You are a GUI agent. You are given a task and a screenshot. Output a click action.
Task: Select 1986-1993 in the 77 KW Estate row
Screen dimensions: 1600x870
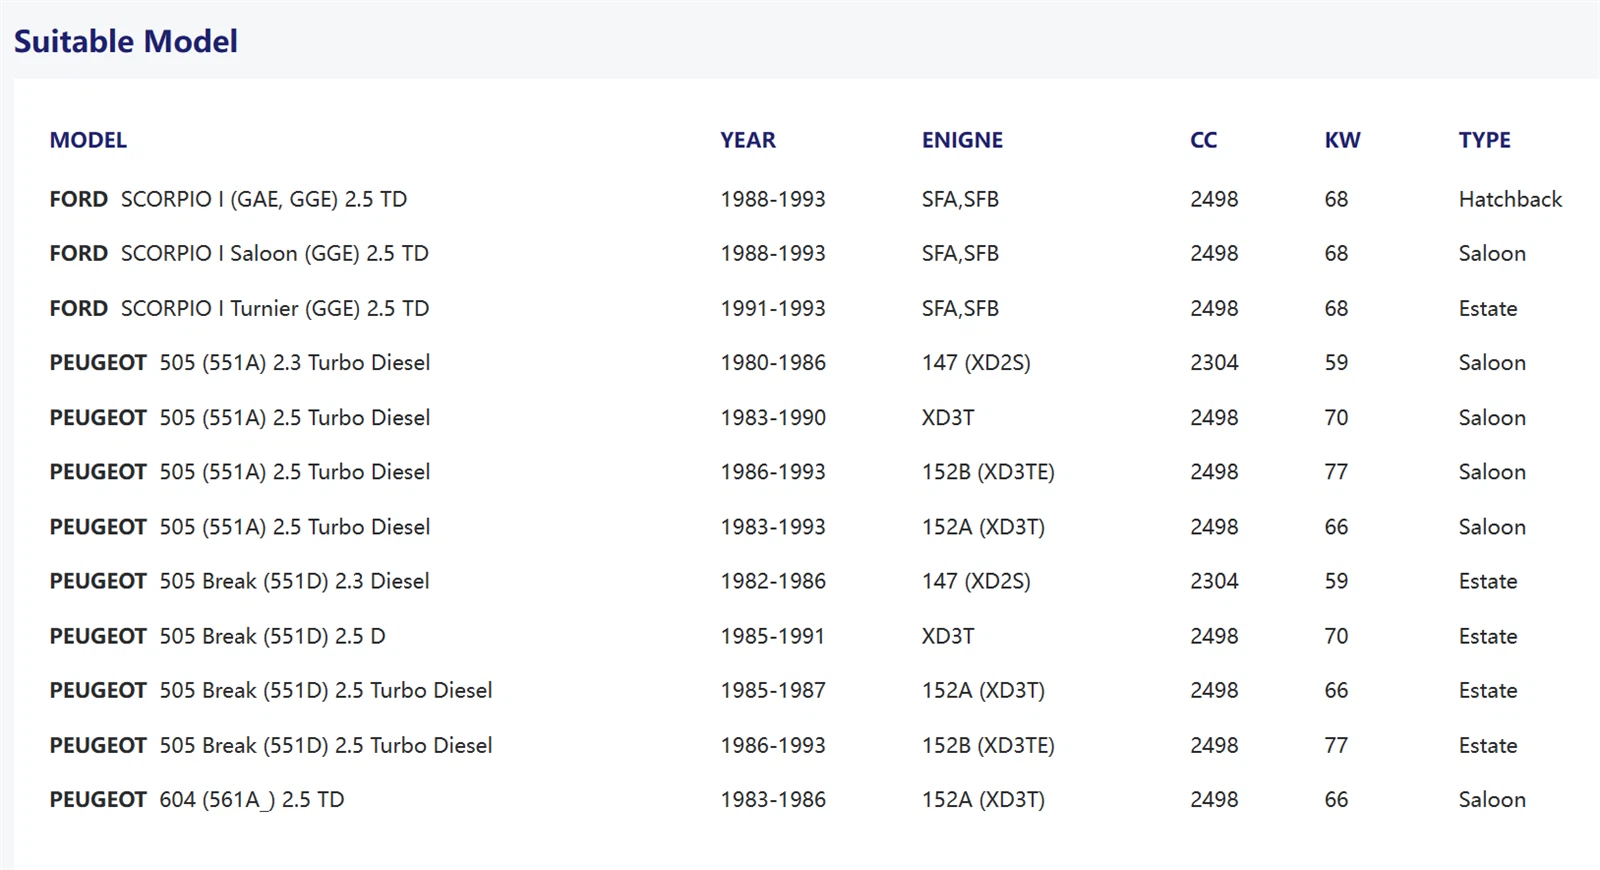click(773, 745)
